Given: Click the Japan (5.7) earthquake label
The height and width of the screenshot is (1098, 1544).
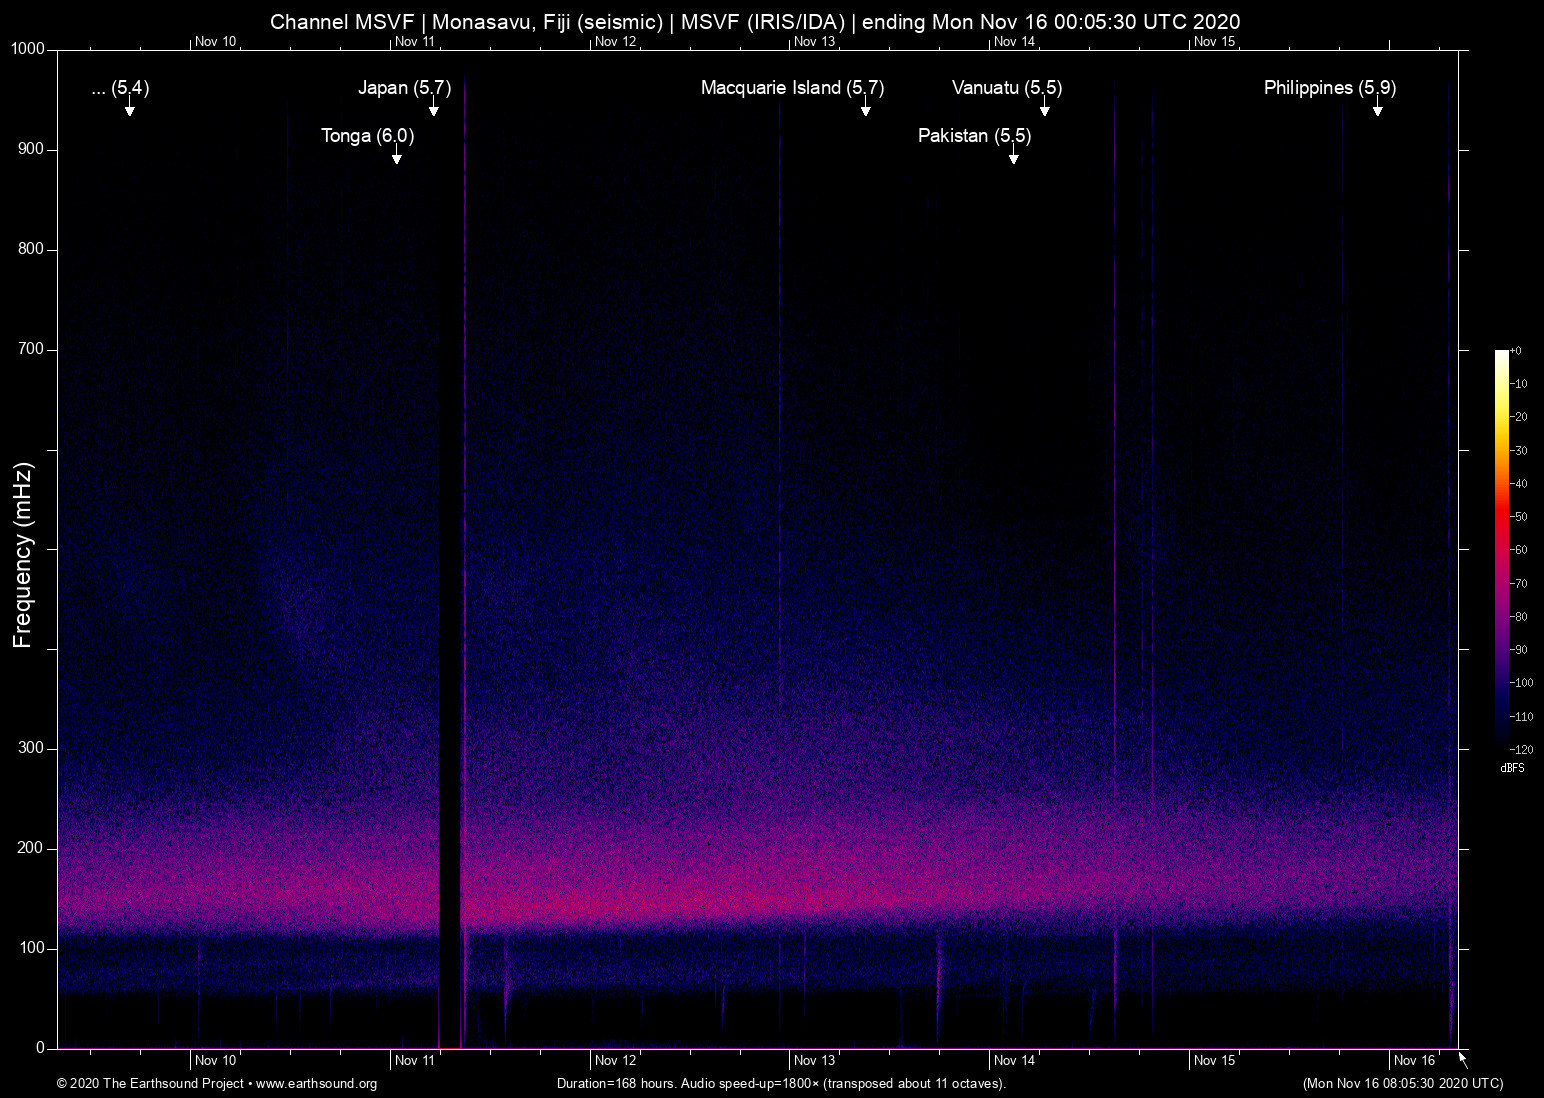Looking at the screenshot, I should [x=405, y=88].
